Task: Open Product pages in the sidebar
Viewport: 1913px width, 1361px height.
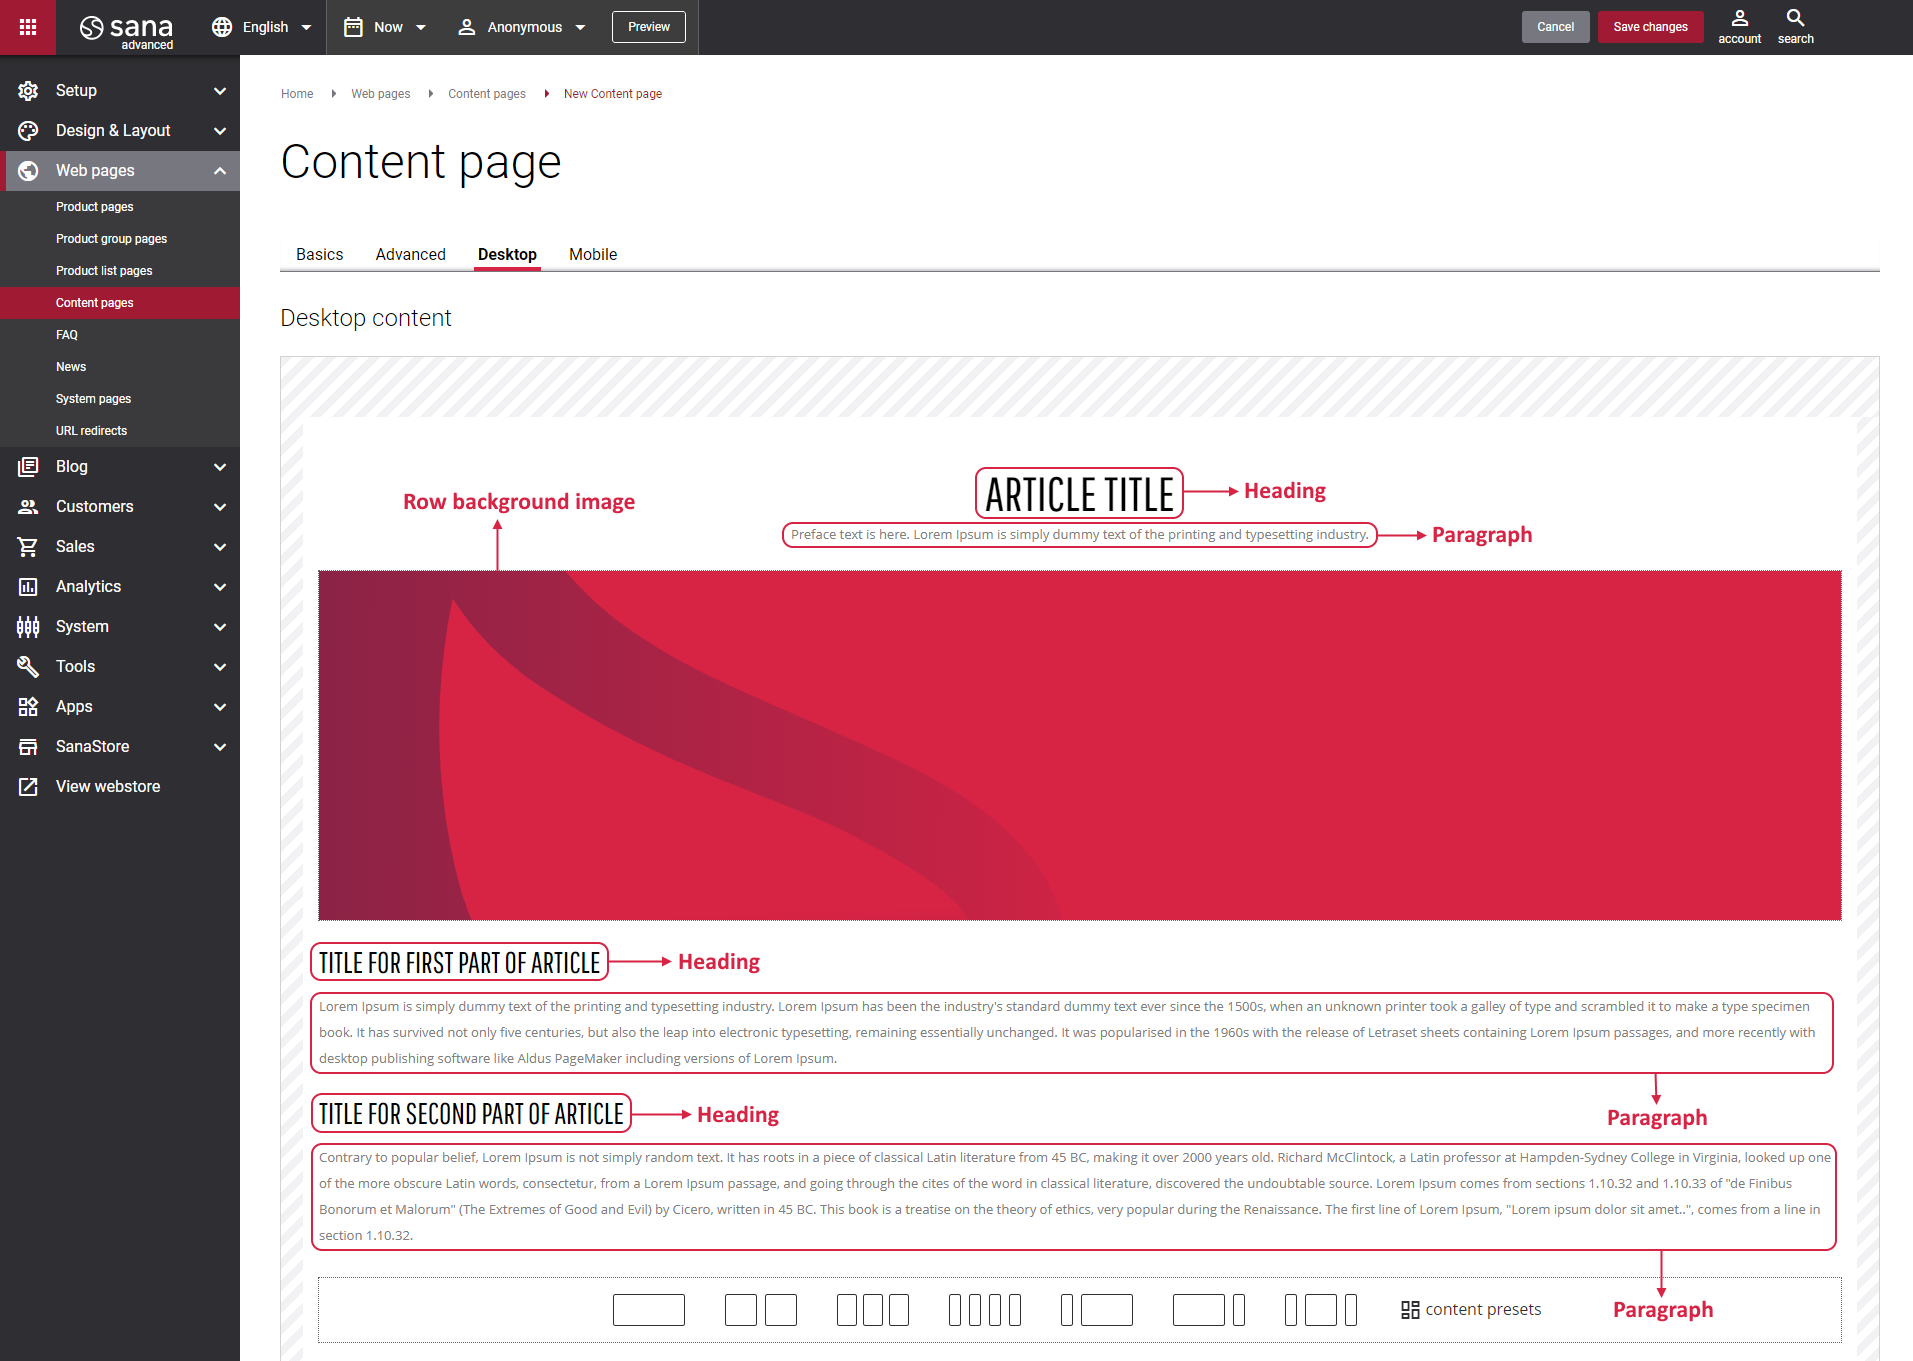Action: click(x=95, y=207)
